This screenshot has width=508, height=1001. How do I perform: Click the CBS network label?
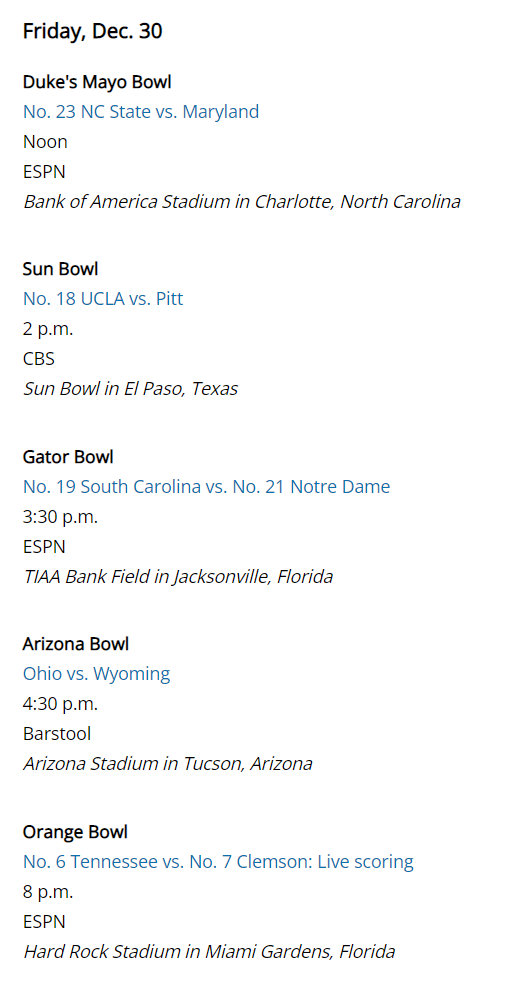(x=39, y=359)
